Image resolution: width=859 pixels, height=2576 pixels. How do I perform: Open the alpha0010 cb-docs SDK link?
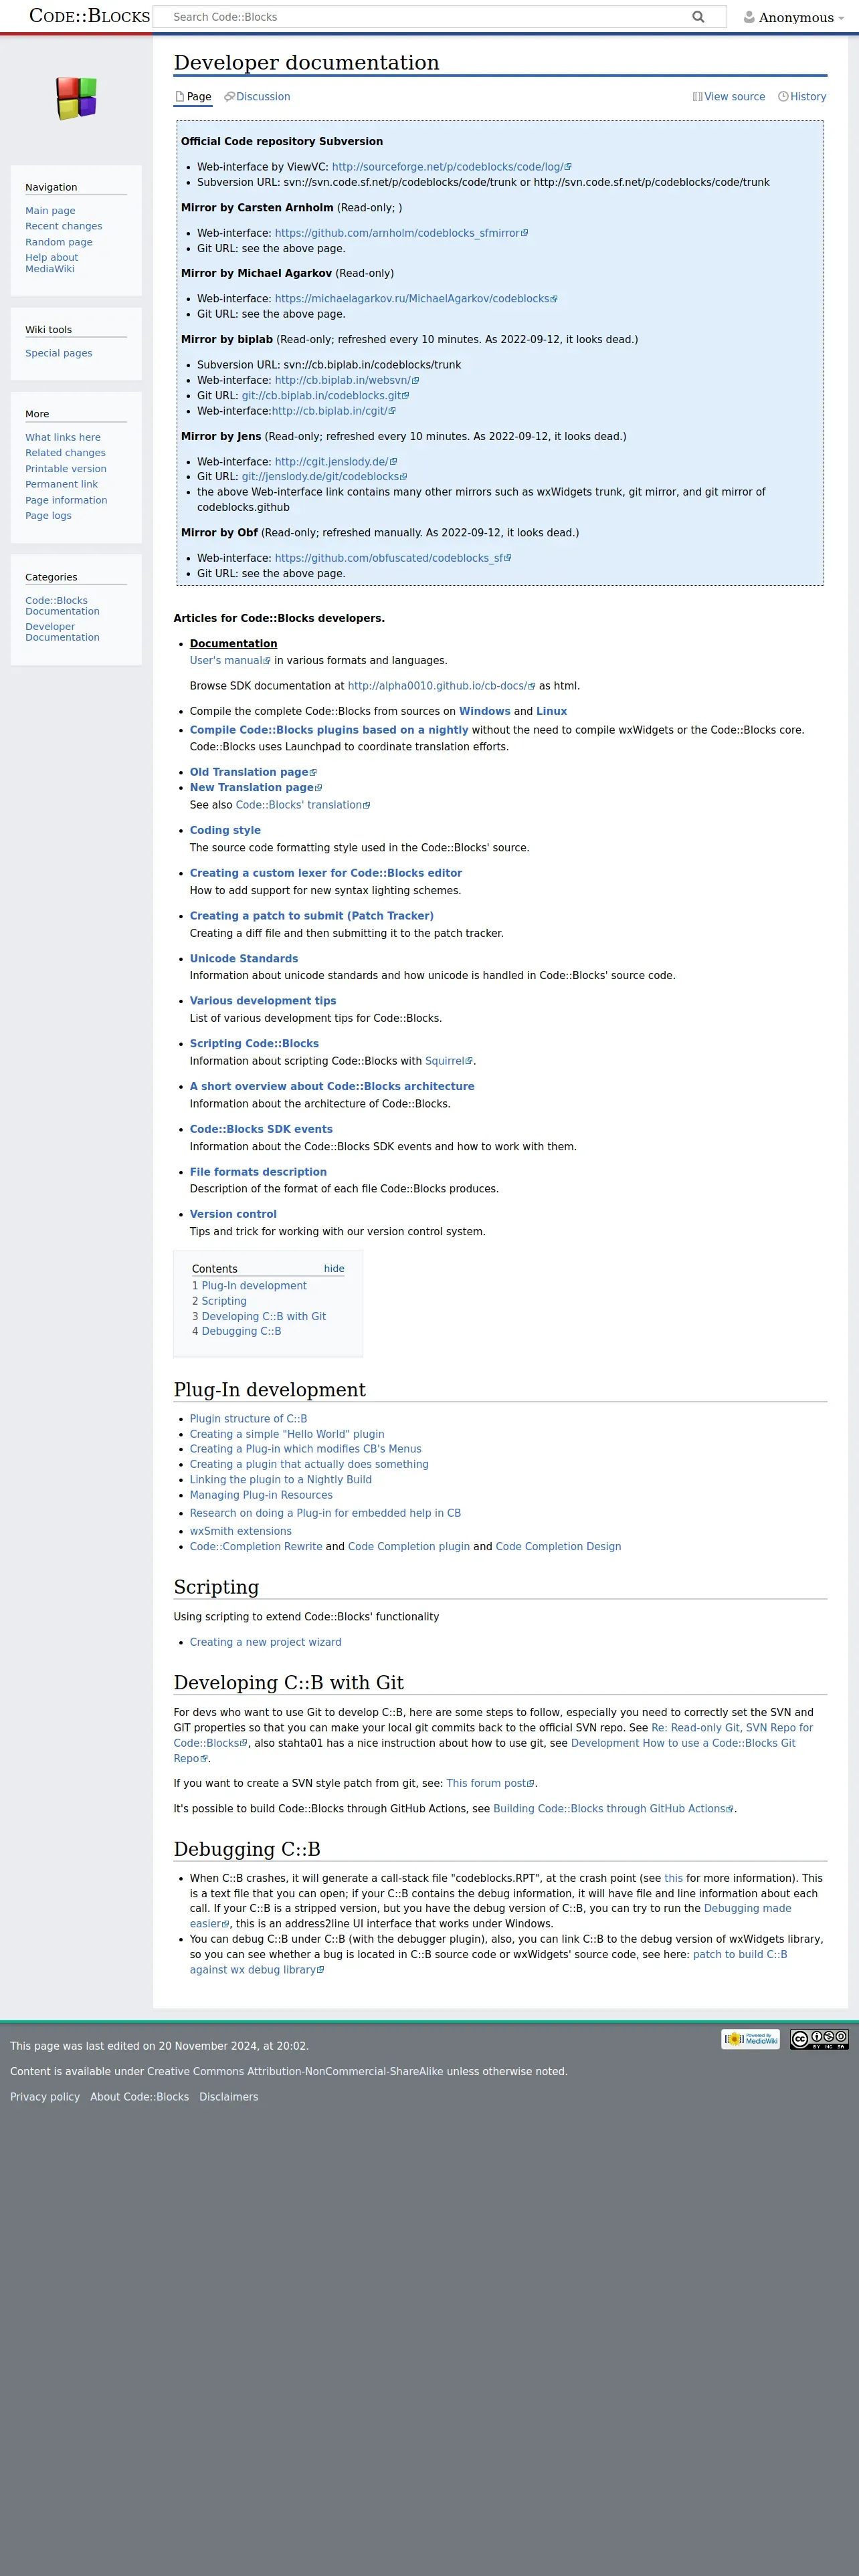coord(441,686)
